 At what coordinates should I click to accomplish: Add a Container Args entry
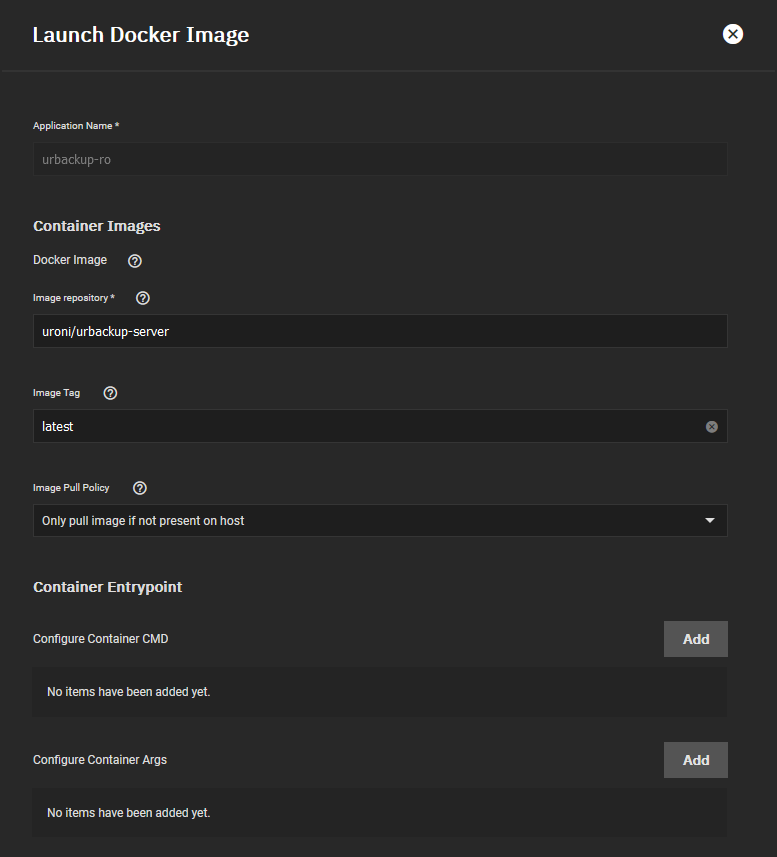(x=696, y=760)
